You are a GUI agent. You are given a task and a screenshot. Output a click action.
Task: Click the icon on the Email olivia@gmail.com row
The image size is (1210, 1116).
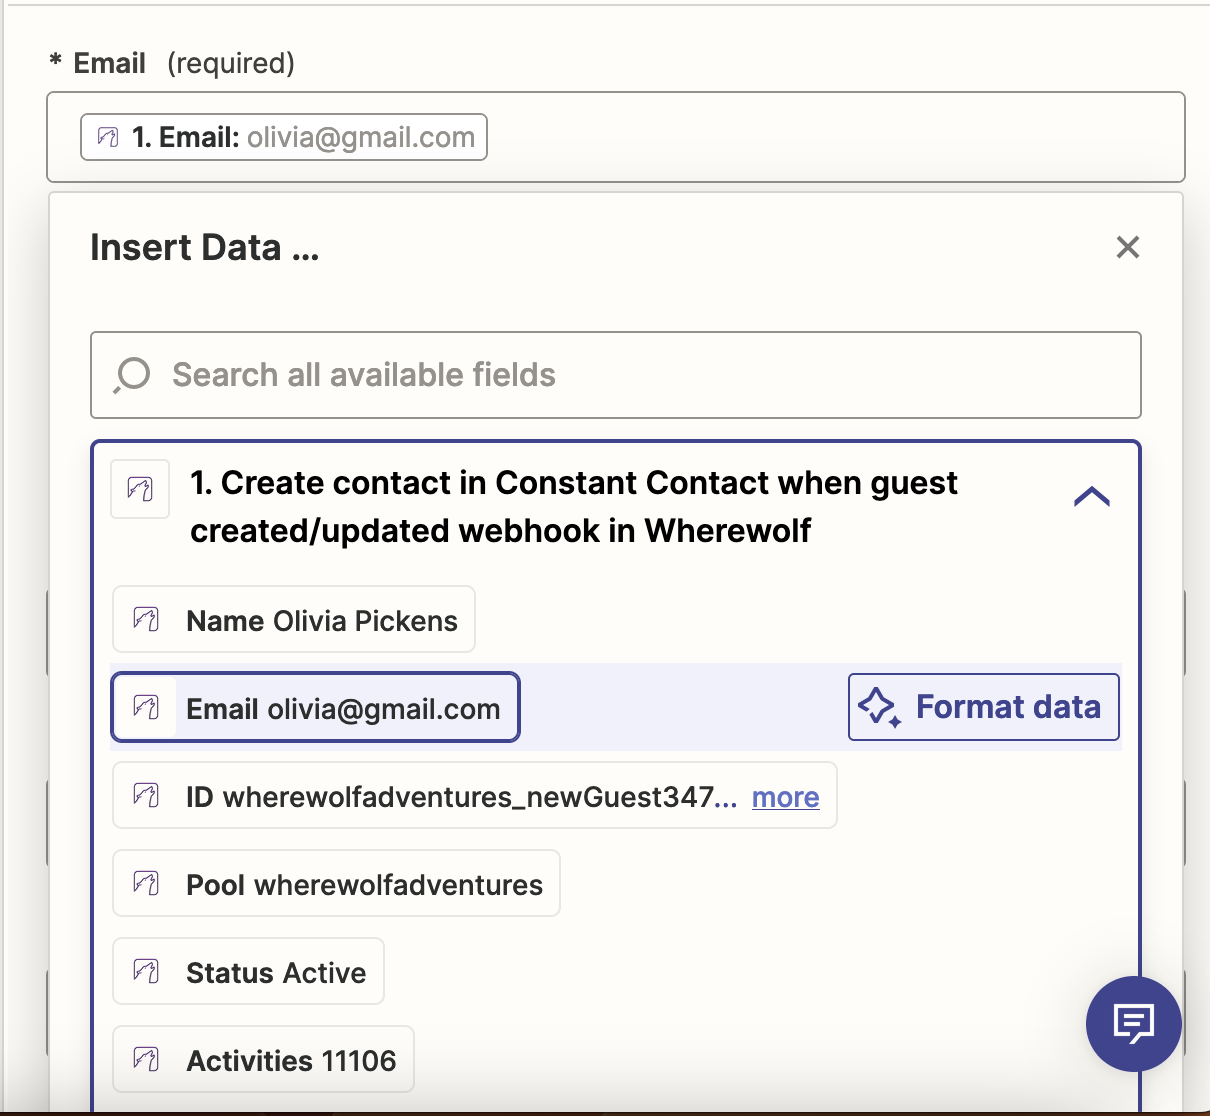[146, 708]
